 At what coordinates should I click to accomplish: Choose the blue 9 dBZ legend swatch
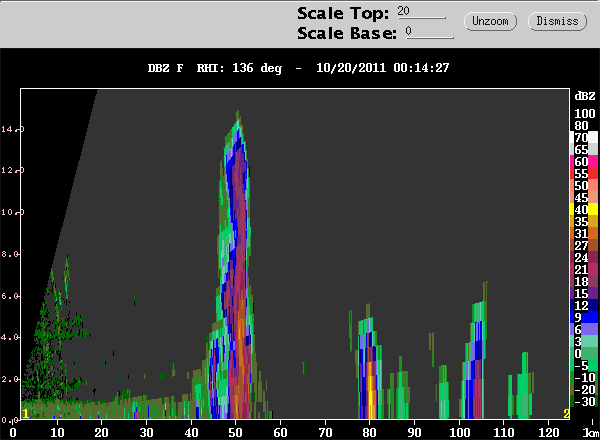point(582,317)
